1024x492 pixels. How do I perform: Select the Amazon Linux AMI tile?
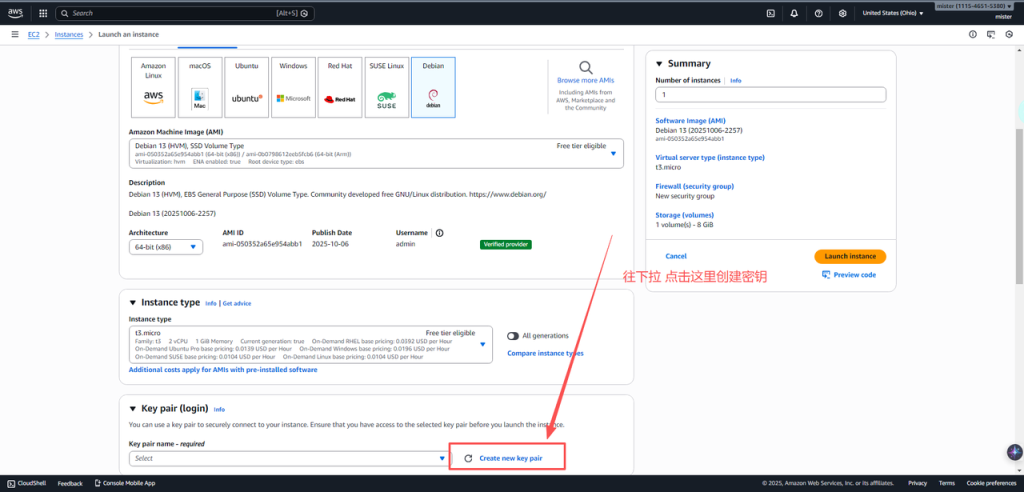[x=153, y=88]
